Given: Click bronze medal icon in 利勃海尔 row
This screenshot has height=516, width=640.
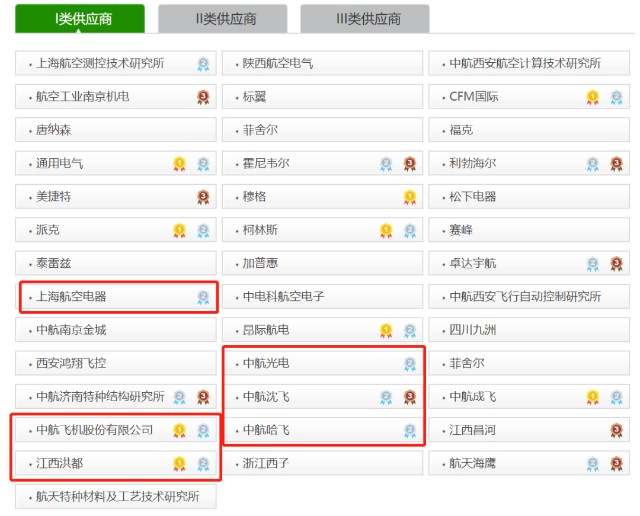Looking at the screenshot, I should 616,164.
